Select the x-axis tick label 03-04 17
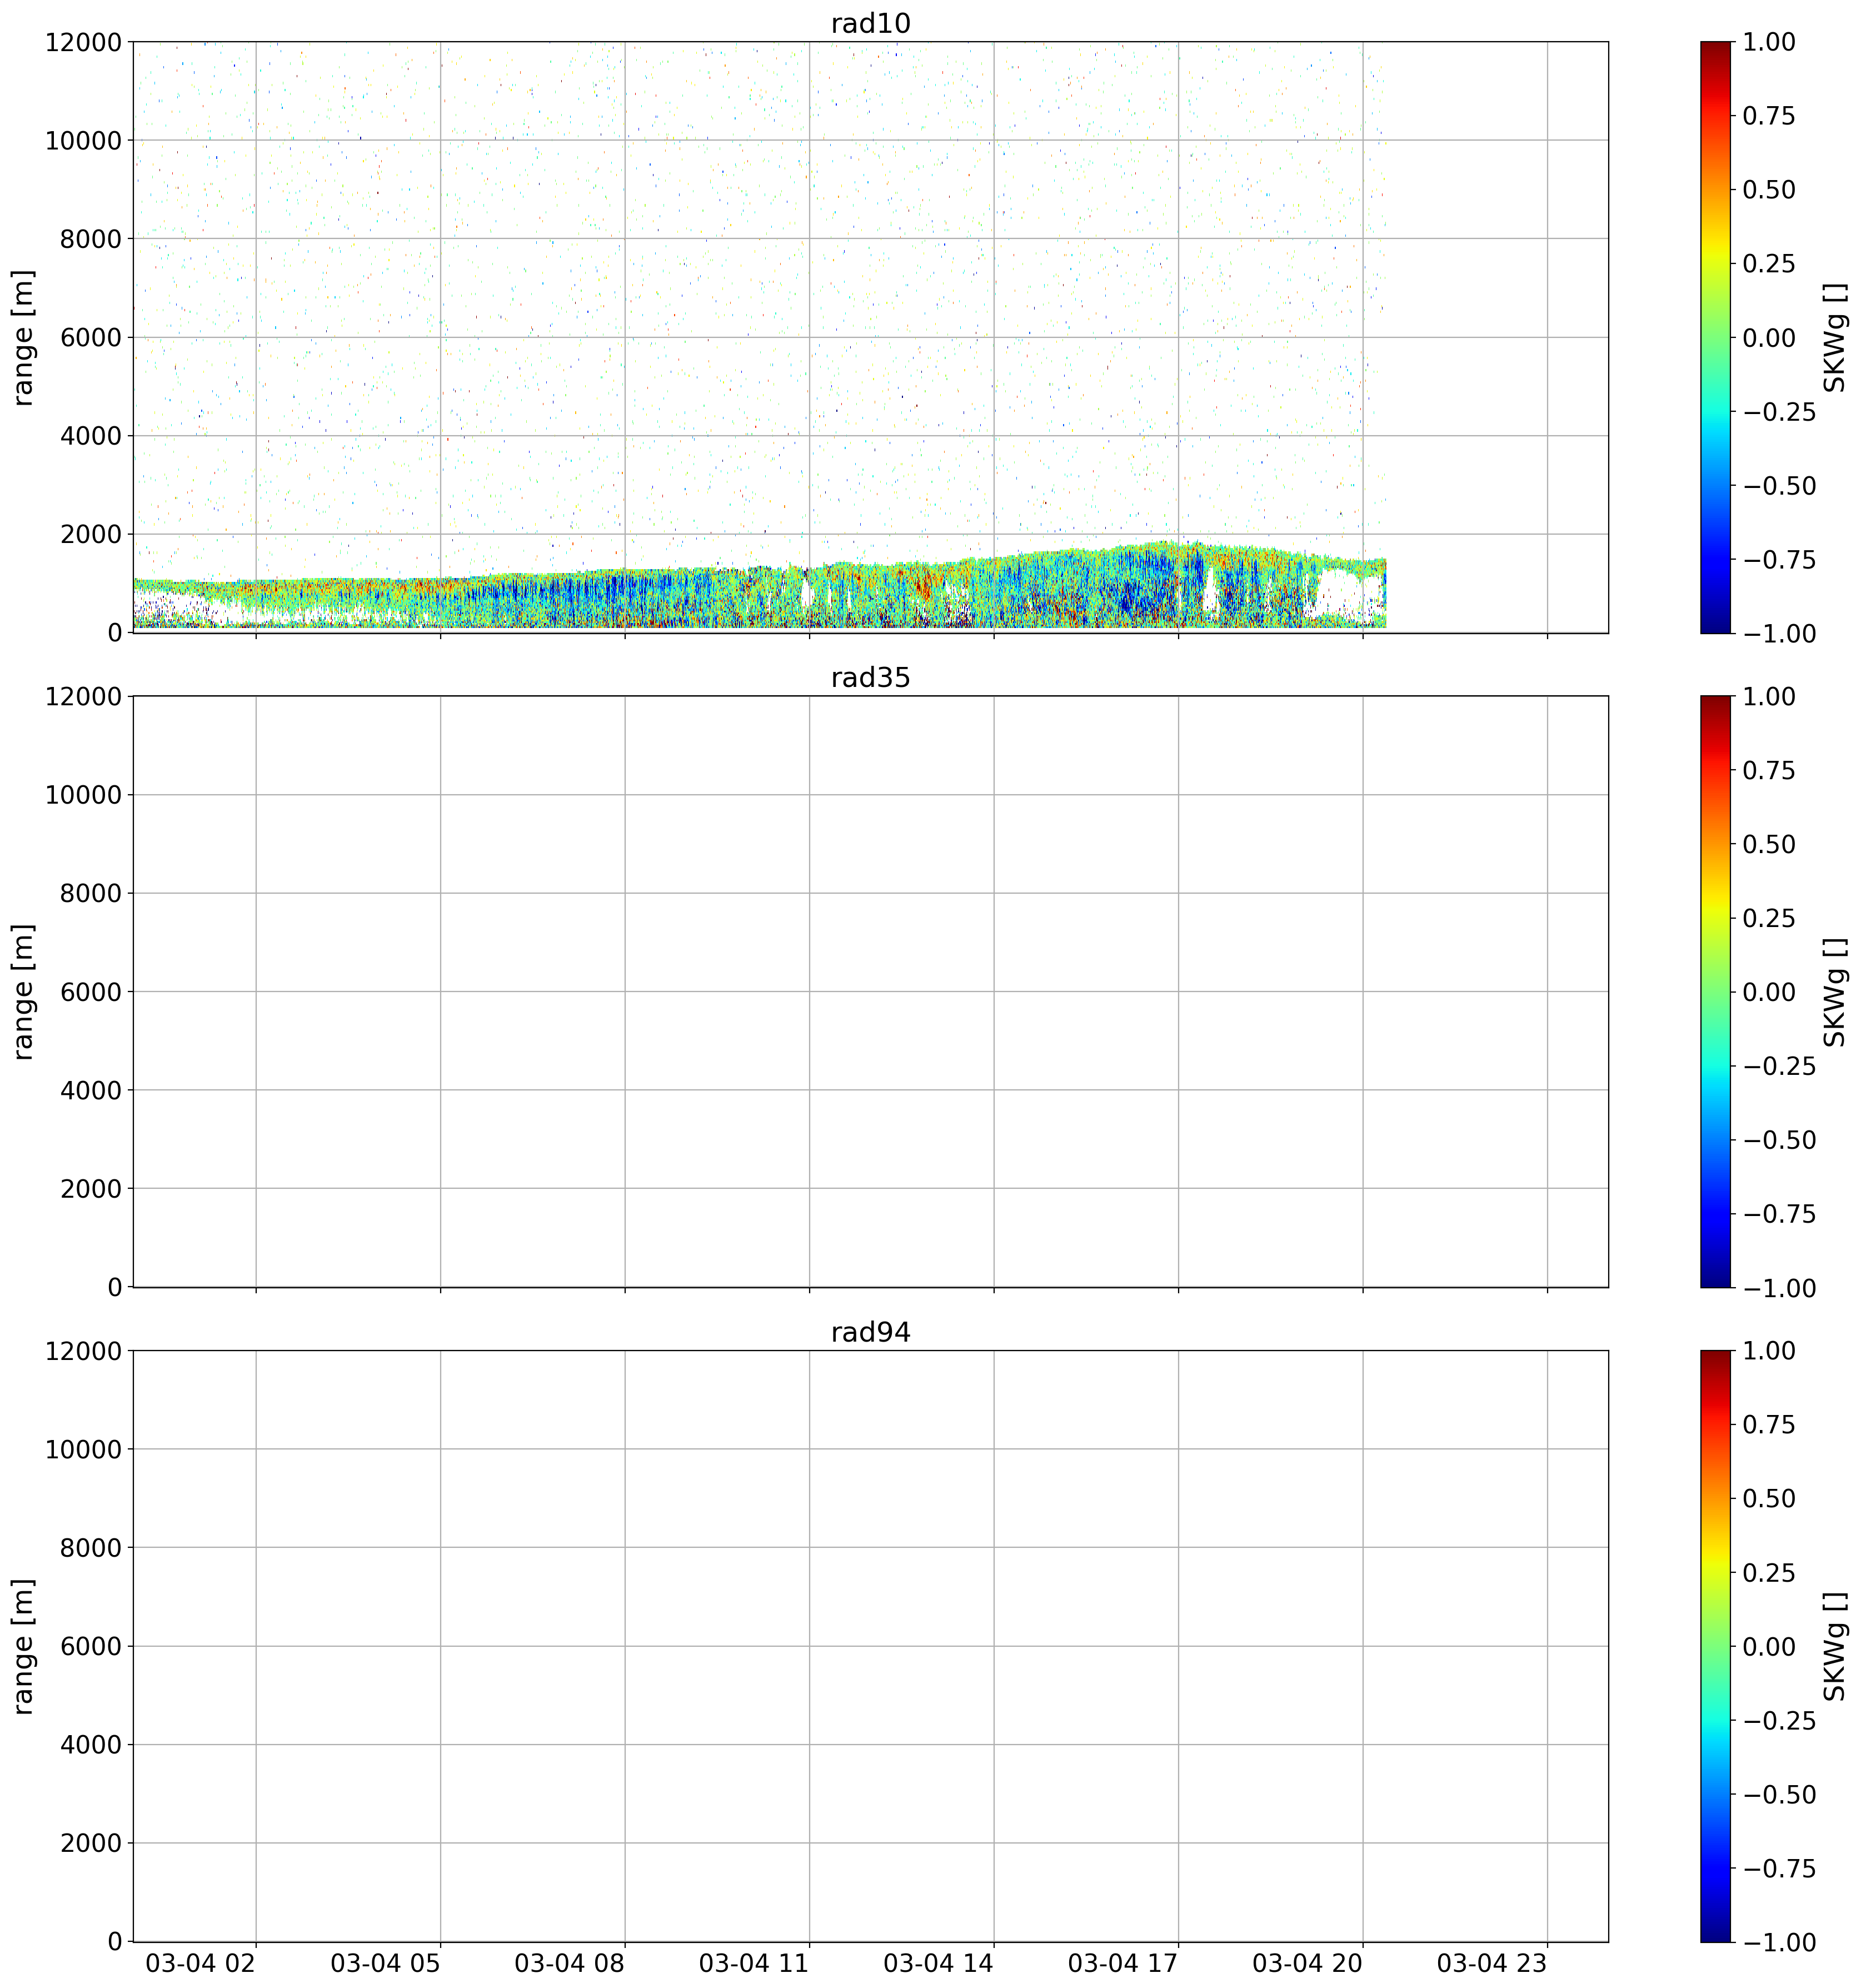The image size is (1861, 1988). pyautogui.click(x=1123, y=1964)
